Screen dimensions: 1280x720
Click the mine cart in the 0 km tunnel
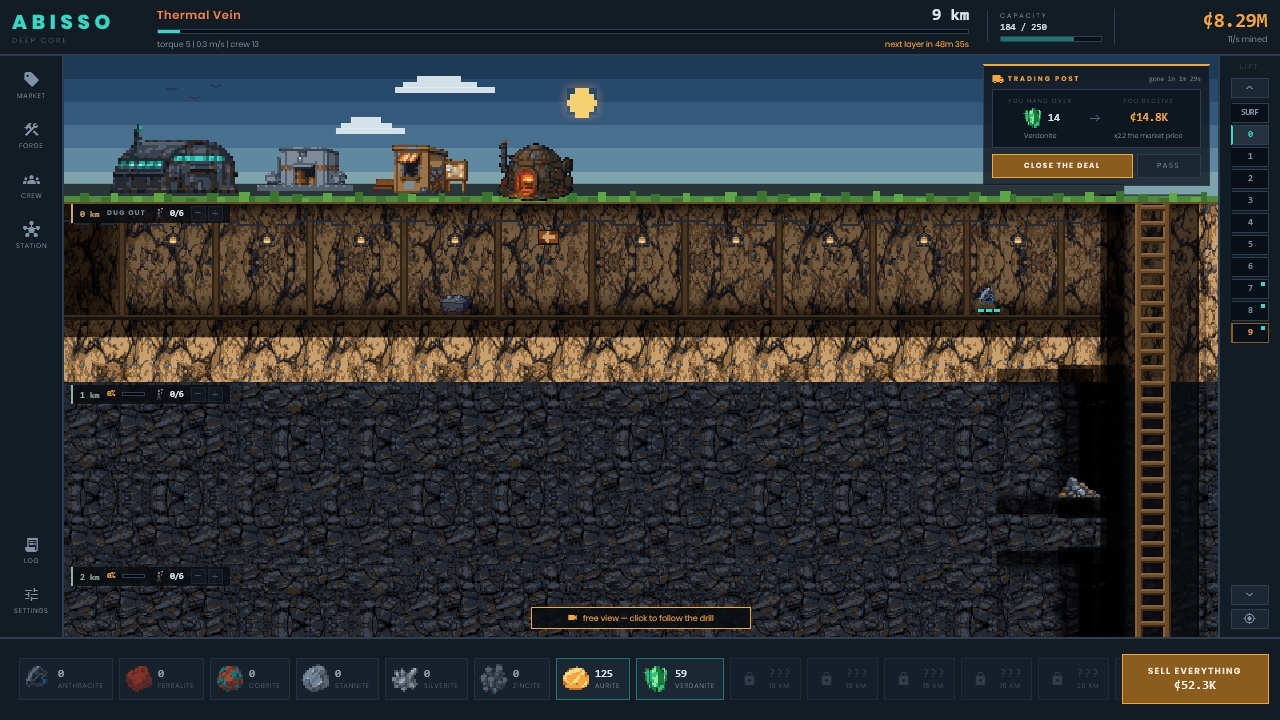(x=455, y=303)
